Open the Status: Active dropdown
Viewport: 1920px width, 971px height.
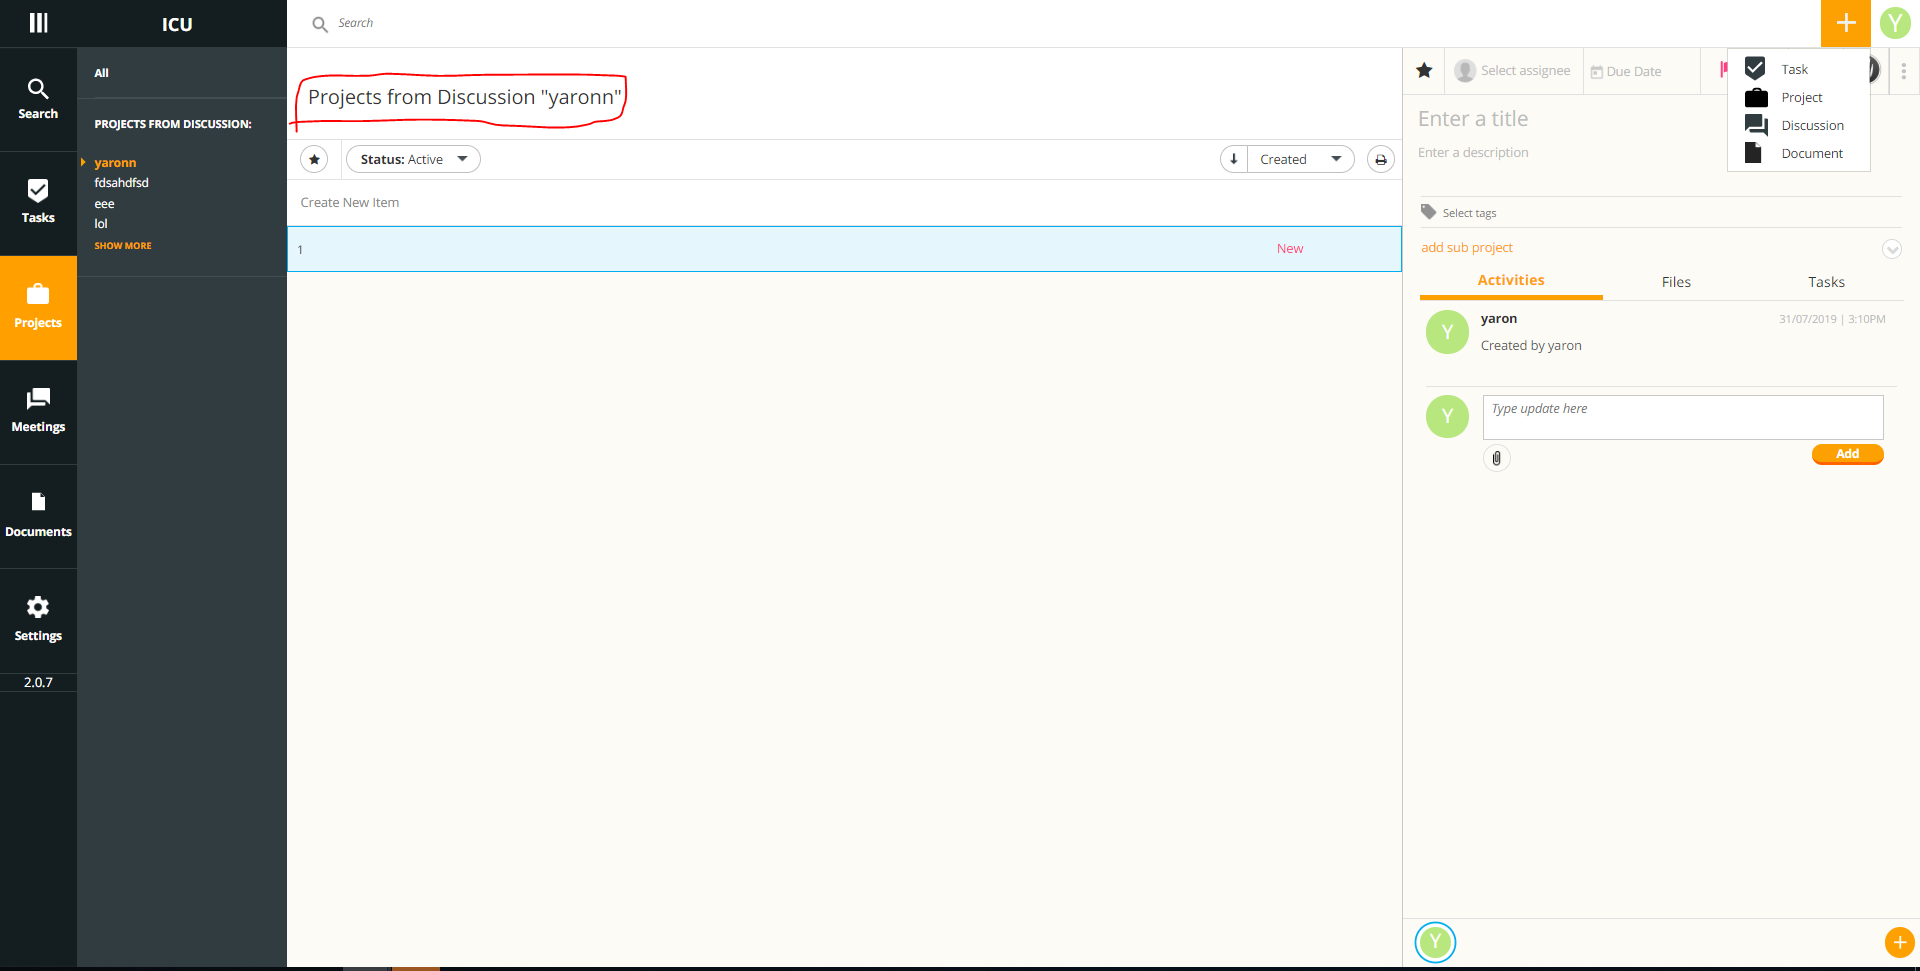[413, 159]
